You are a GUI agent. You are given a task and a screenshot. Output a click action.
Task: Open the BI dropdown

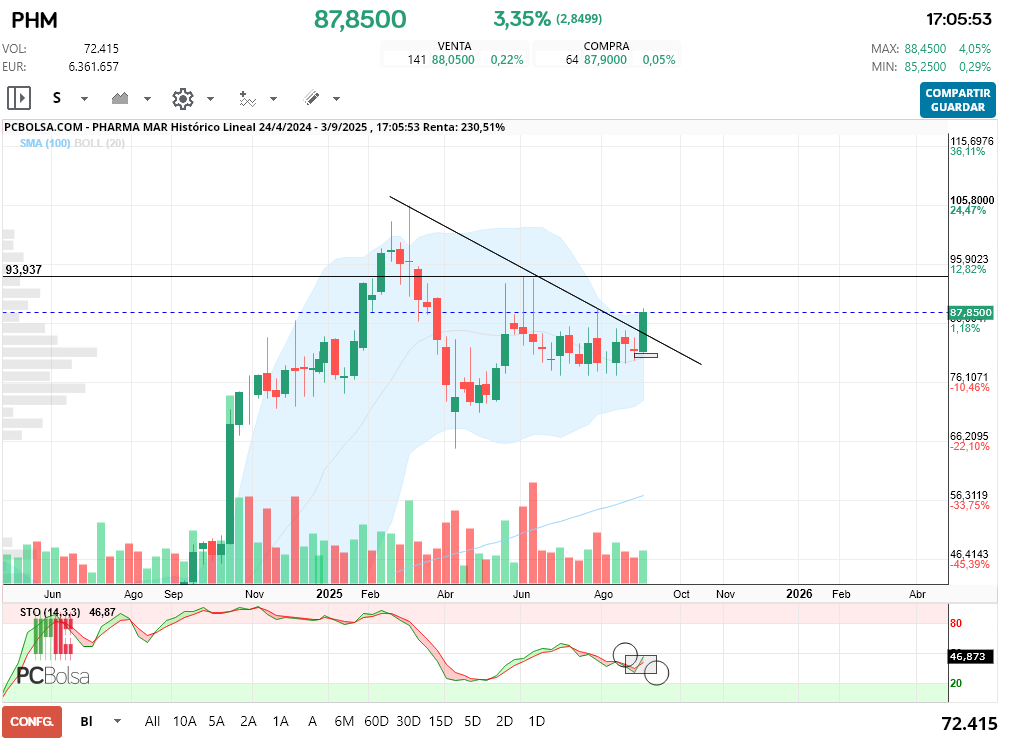(86, 722)
